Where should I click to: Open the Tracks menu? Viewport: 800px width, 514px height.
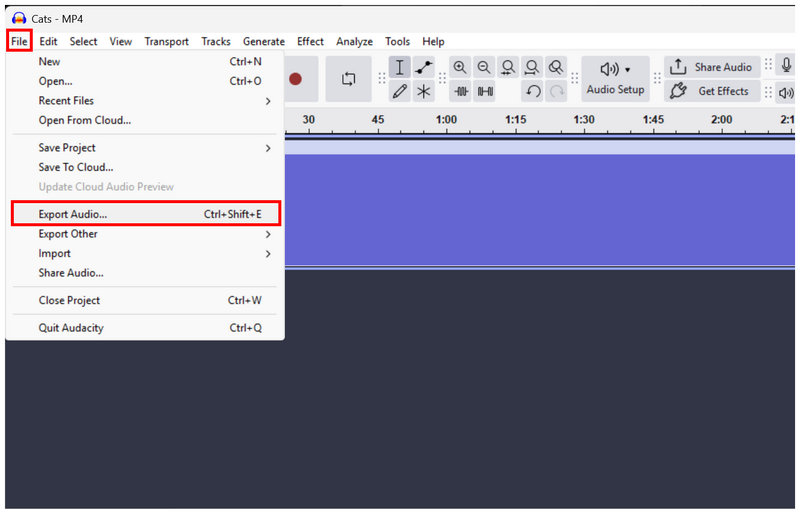(216, 41)
